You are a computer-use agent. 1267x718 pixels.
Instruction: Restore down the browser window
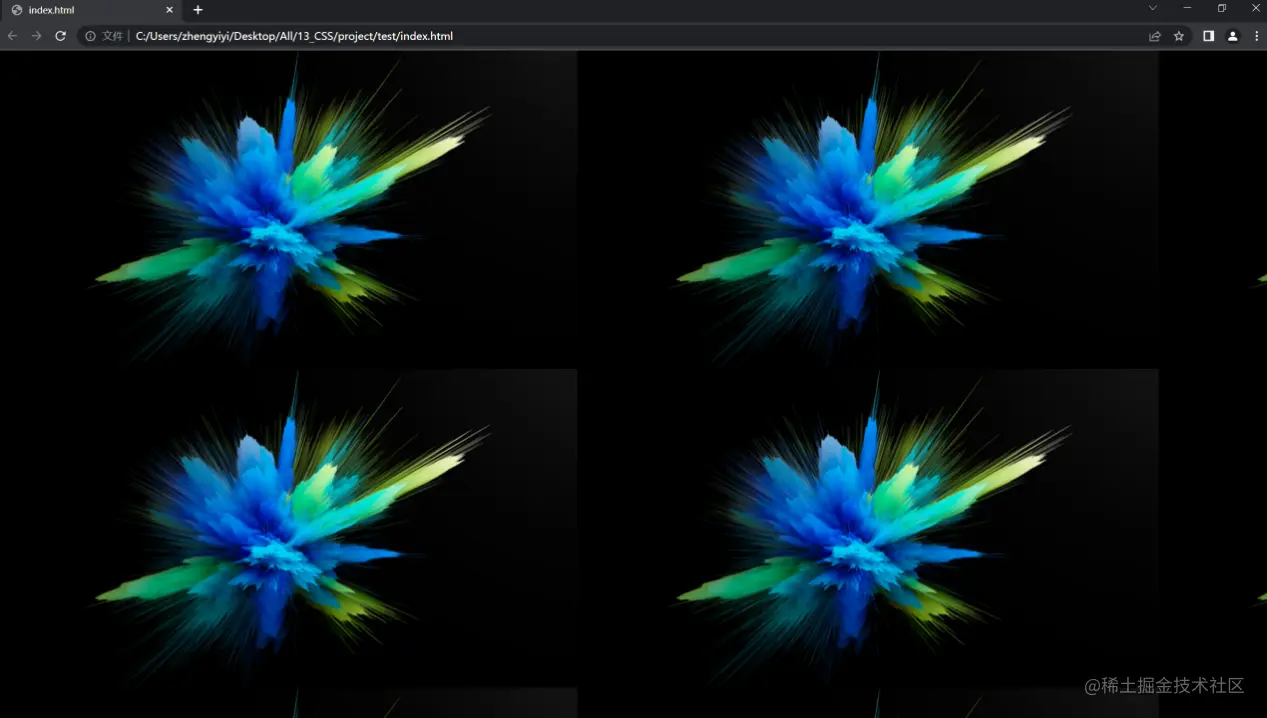point(1221,8)
